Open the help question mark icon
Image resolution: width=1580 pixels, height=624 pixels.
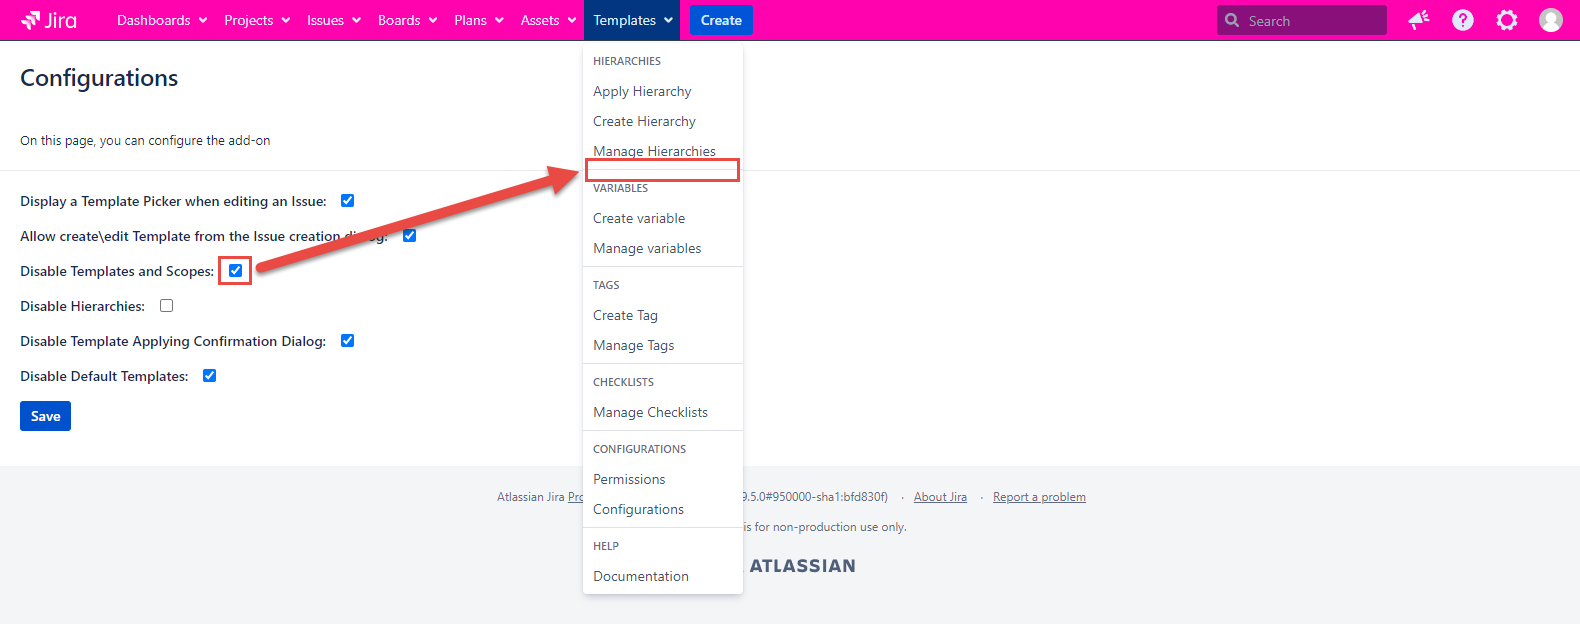(x=1462, y=20)
